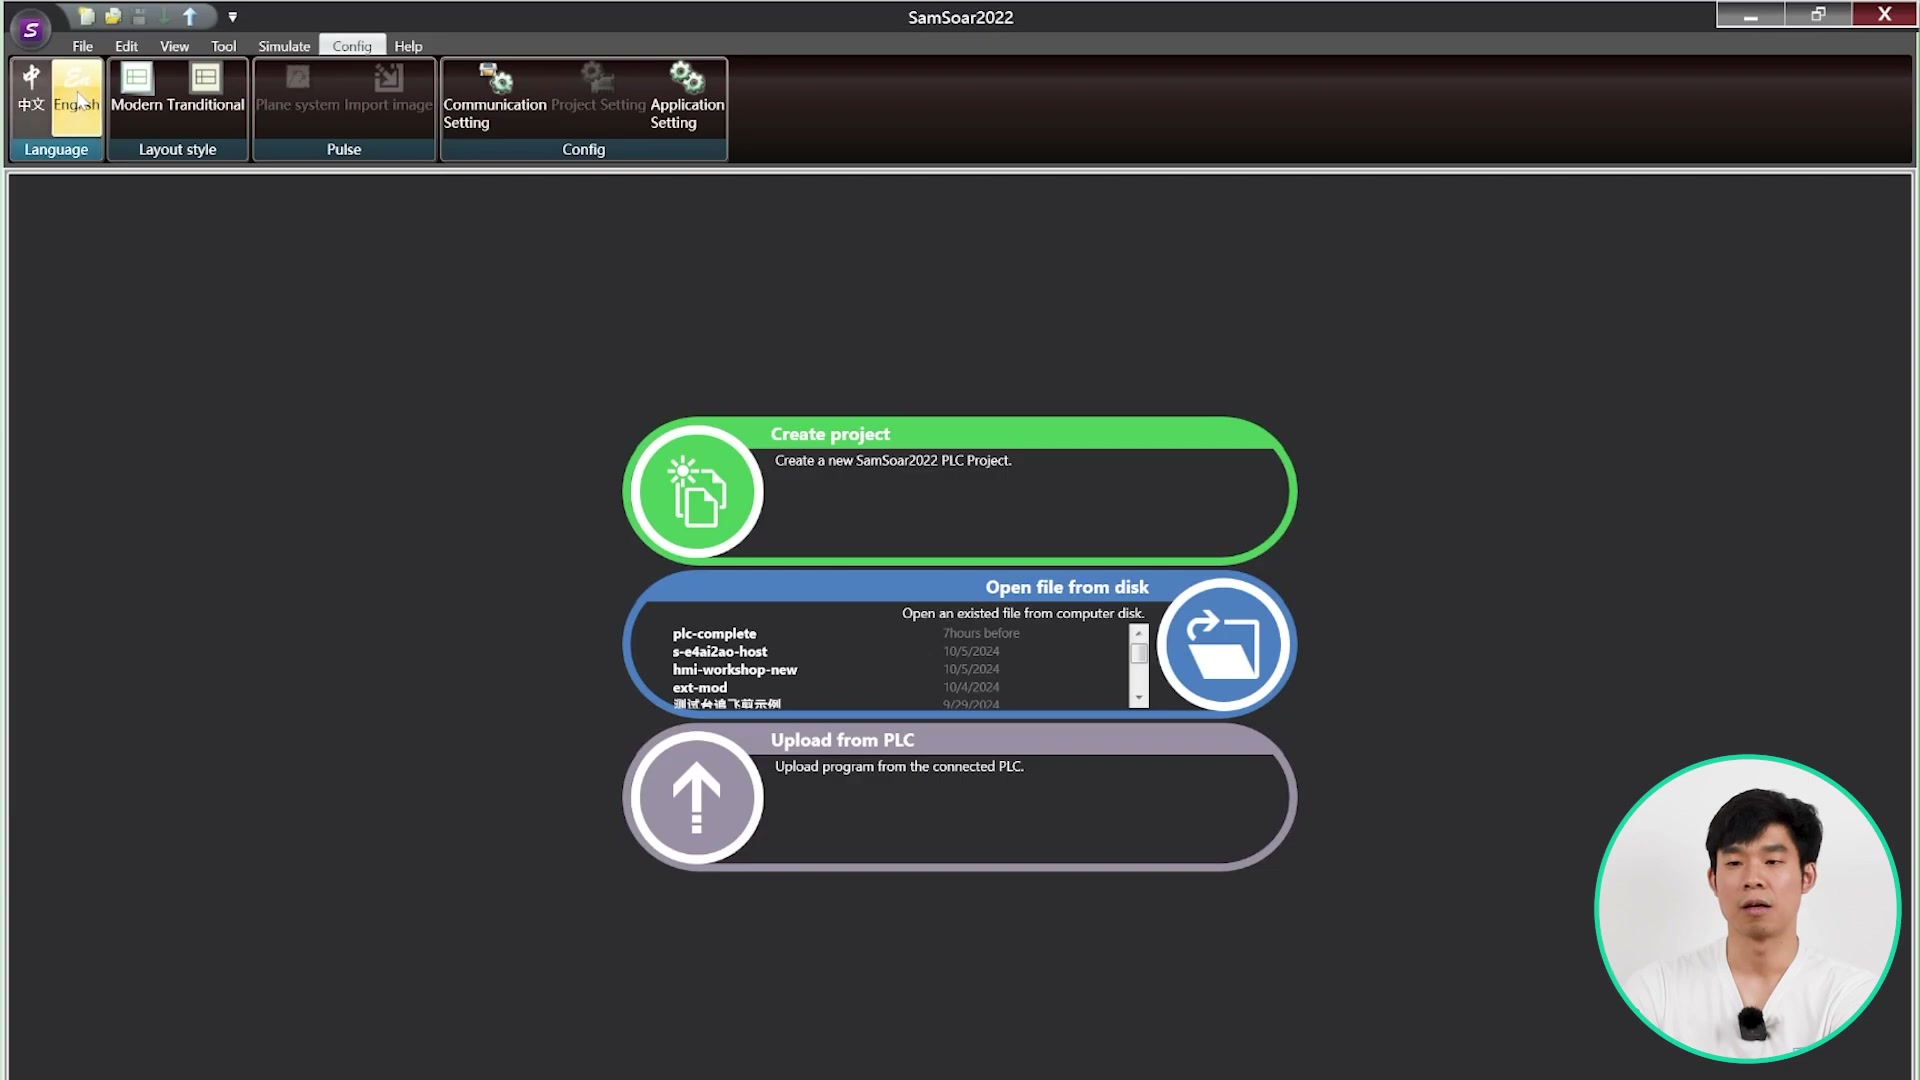Click 'Upload program from the connected PLC' text
This screenshot has height=1080, width=1920.
click(899, 766)
